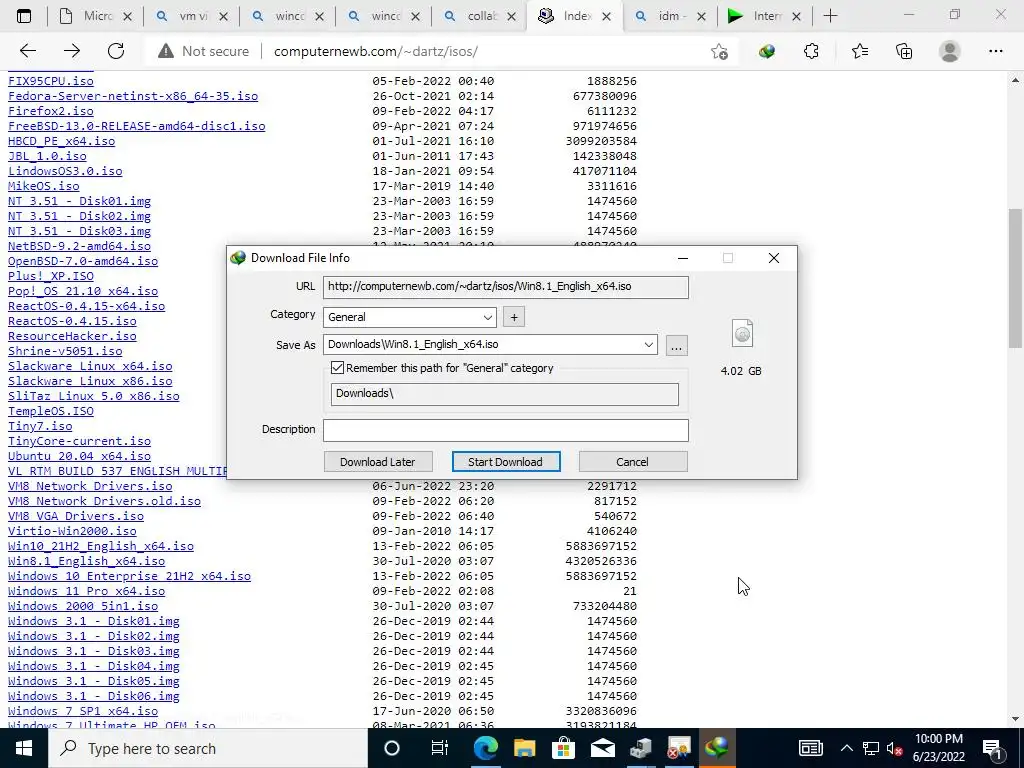Switch to the Intern tab
The width and height of the screenshot is (1024, 768).
(x=765, y=16)
